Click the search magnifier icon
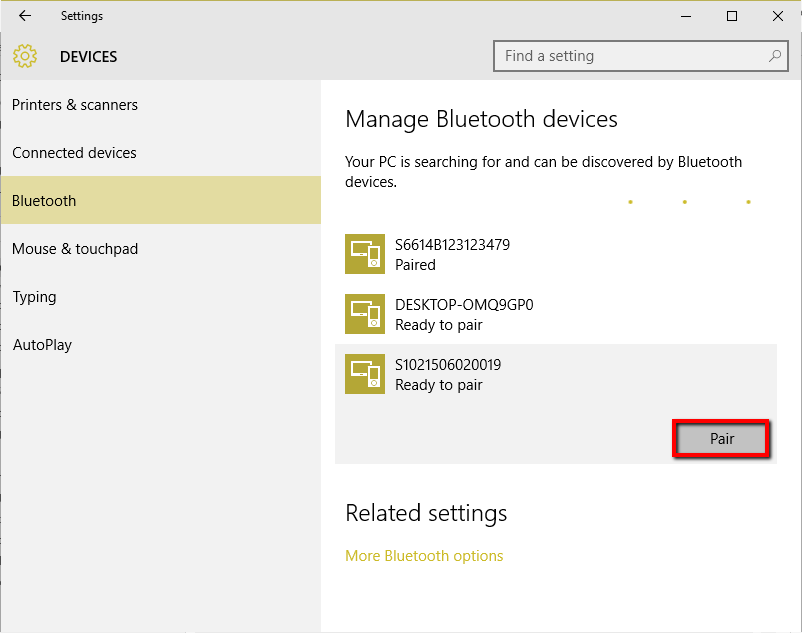 (x=775, y=56)
